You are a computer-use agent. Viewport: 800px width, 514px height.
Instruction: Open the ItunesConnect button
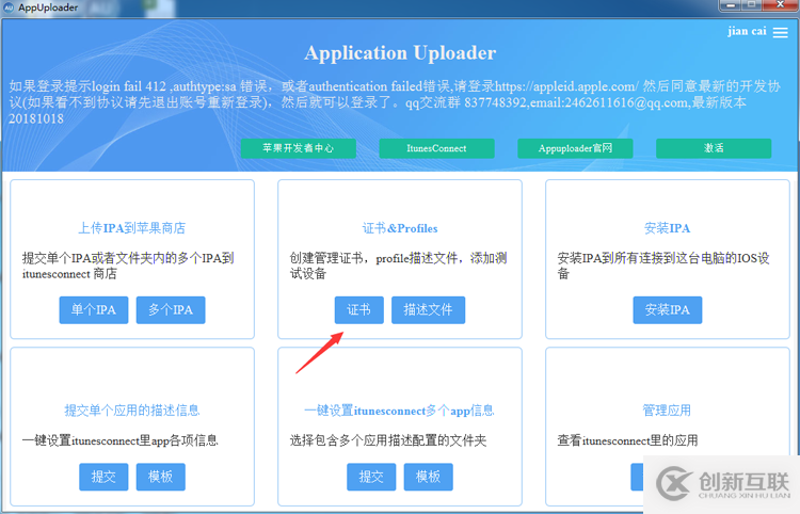pos(436,148)
